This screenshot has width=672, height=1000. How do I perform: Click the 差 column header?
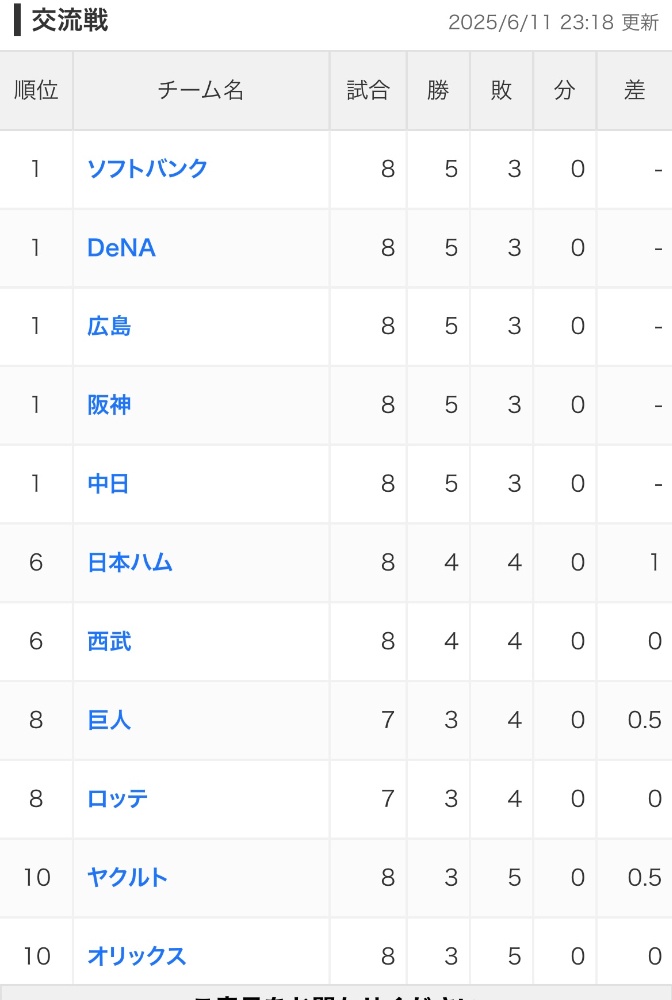tap(634, 91)
